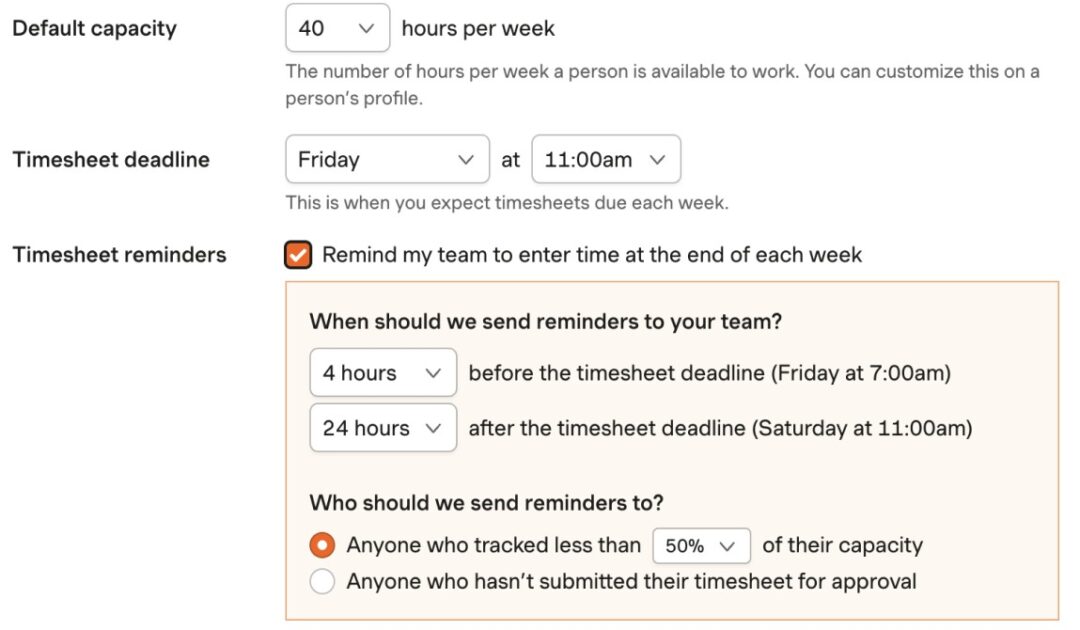This screenshot has height=630, width=1080.
Task: Click the chevron on the Friday dropdown
Action: (x=466, y=159)
